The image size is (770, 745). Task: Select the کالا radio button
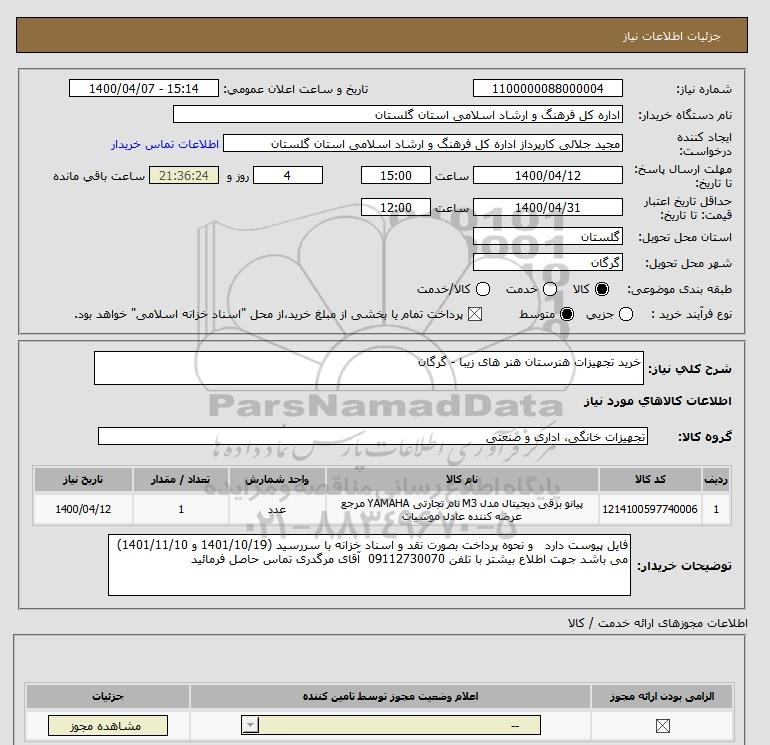click(x=602, y=289)
